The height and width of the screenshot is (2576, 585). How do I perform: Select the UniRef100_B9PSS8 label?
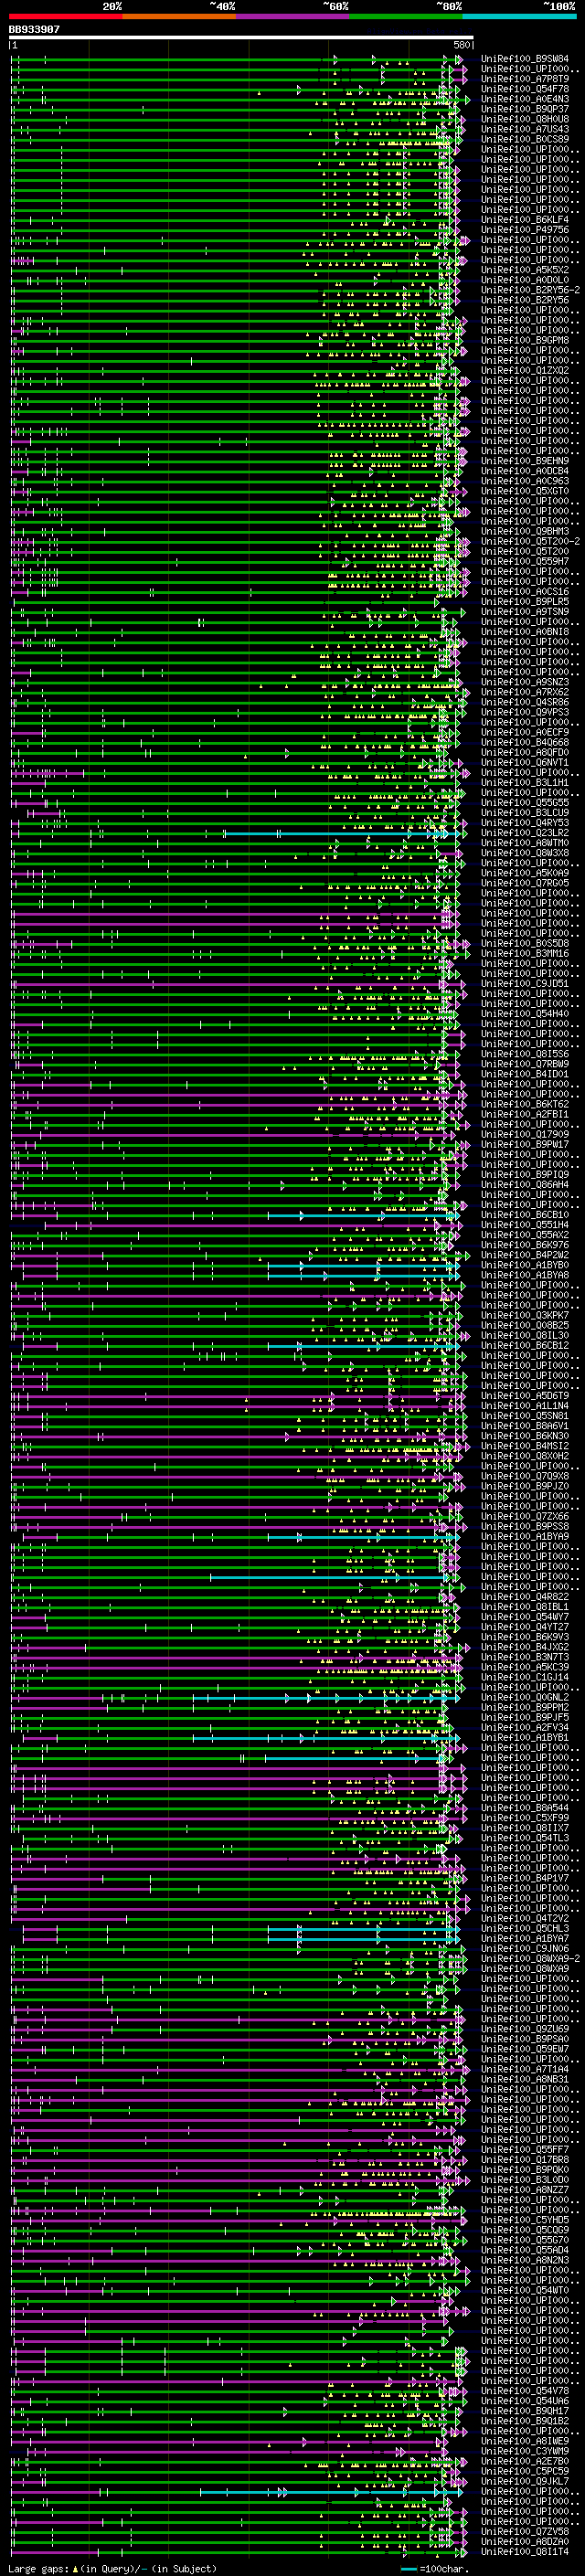[525, 1526]
